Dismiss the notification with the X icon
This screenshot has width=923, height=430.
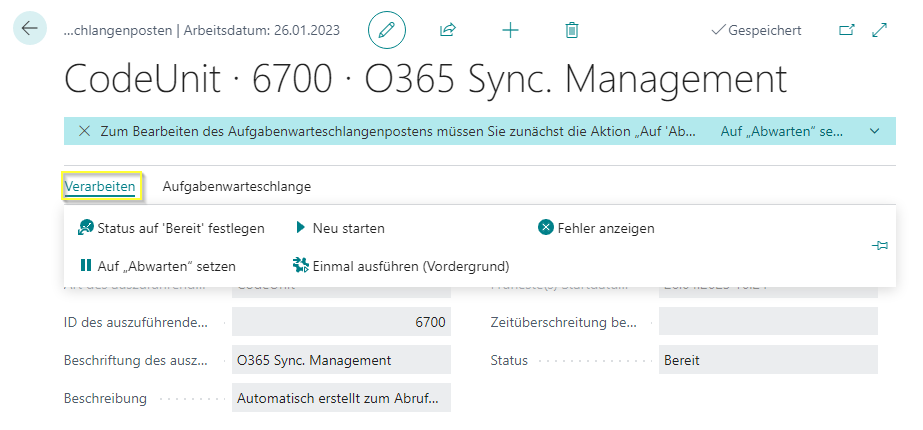84,131
